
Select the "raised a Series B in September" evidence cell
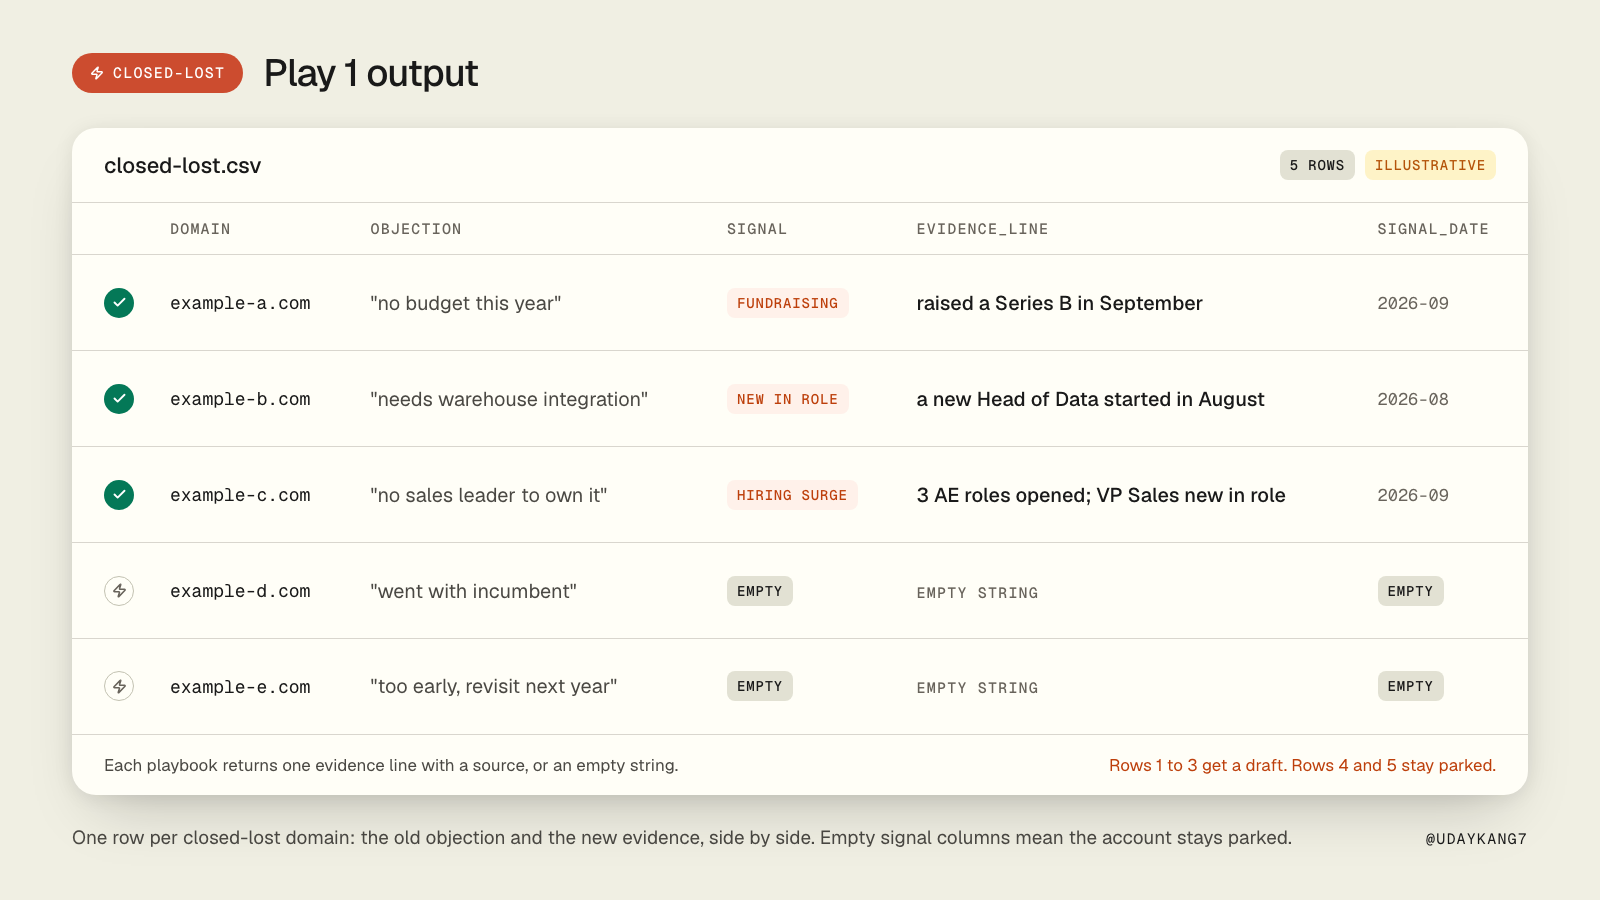click(1060, 303)
